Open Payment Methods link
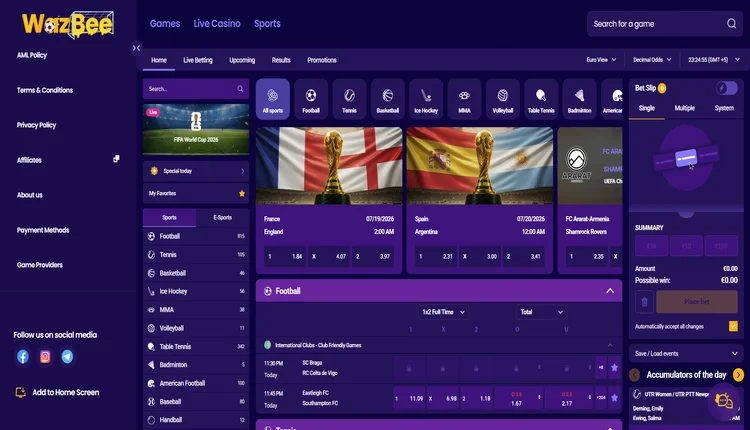The image size is (750, 430). (43, 230)
